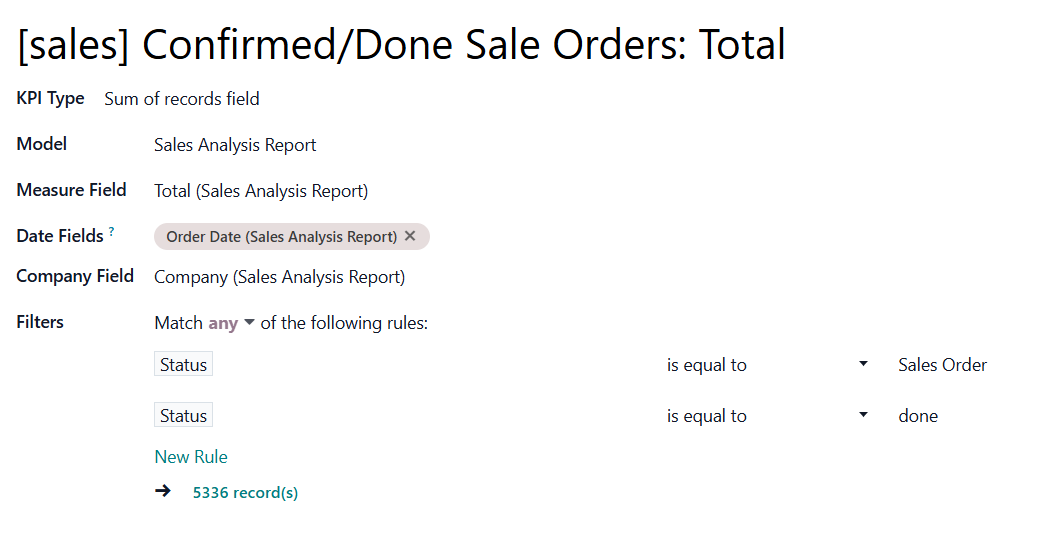Open the KPI Type selection
Screen dimensions: 1037x552
(x=182, y=99)
